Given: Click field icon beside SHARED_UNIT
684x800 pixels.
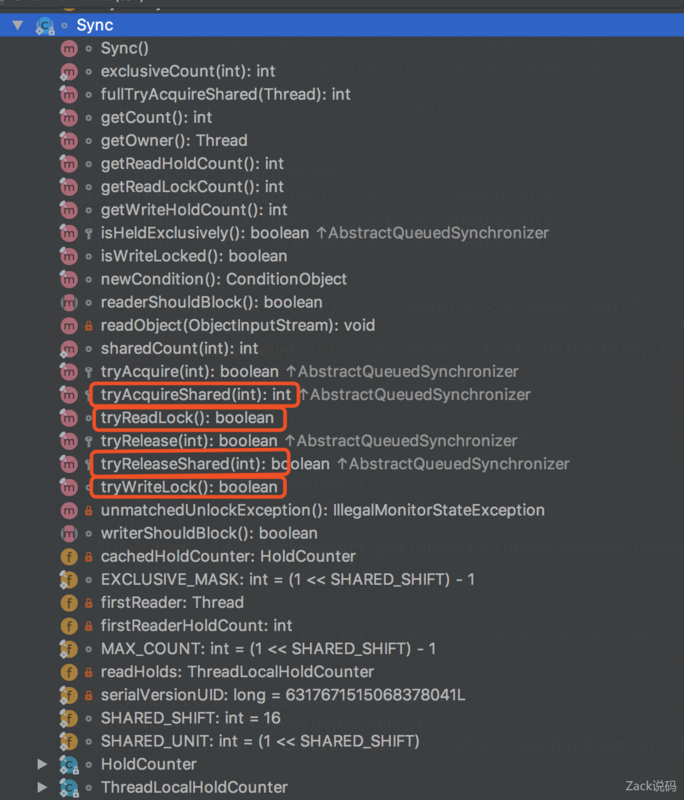Looking at the screenshot, I should 69,741.
